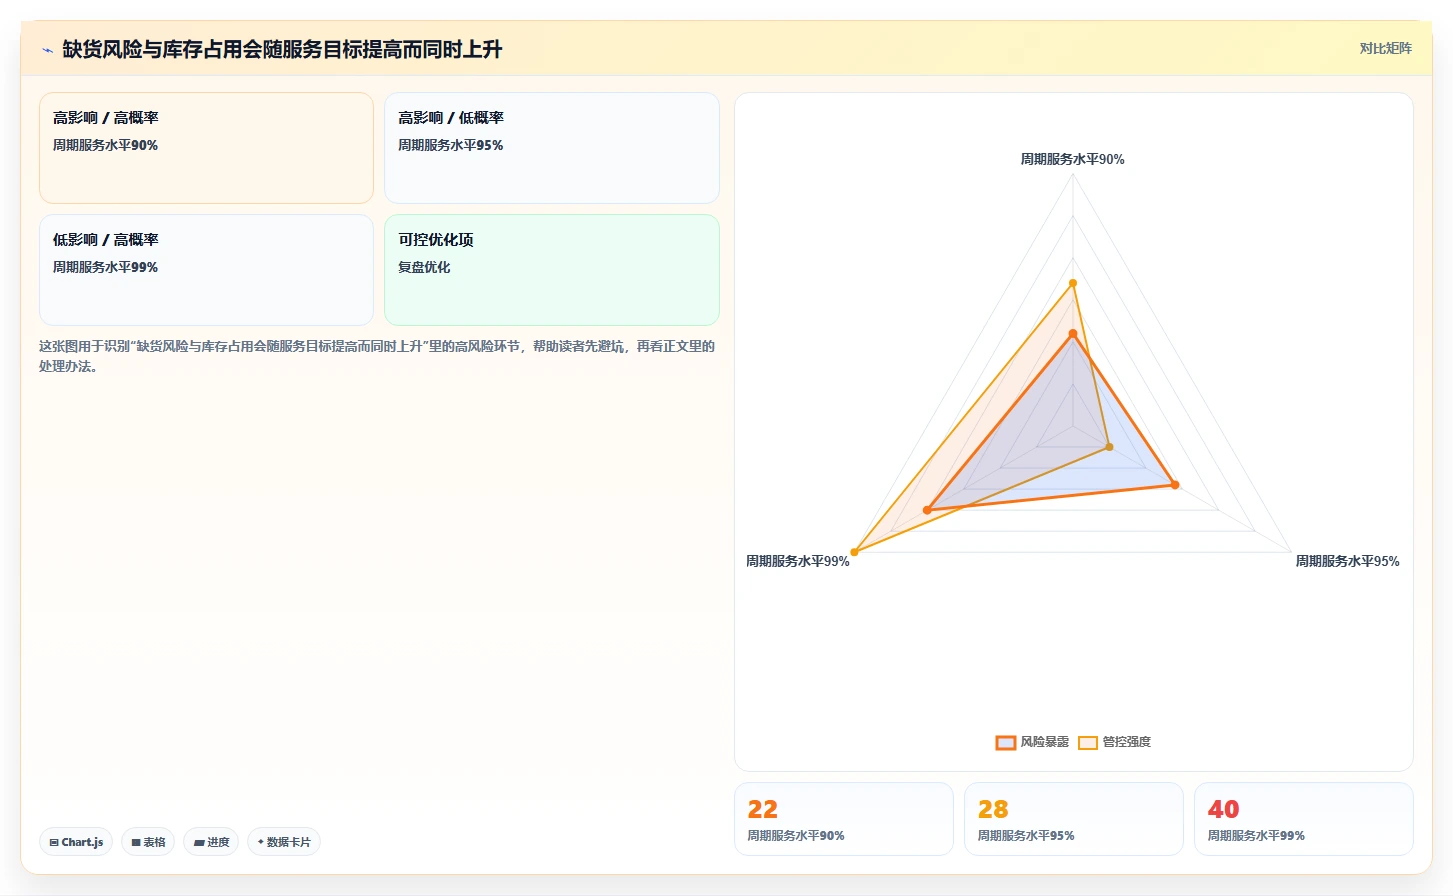The height and width of the screenshot is (896, 1453).
Task: Click the orange 风险暴露 point on 99% axis
Action: (x=927, y=510)
